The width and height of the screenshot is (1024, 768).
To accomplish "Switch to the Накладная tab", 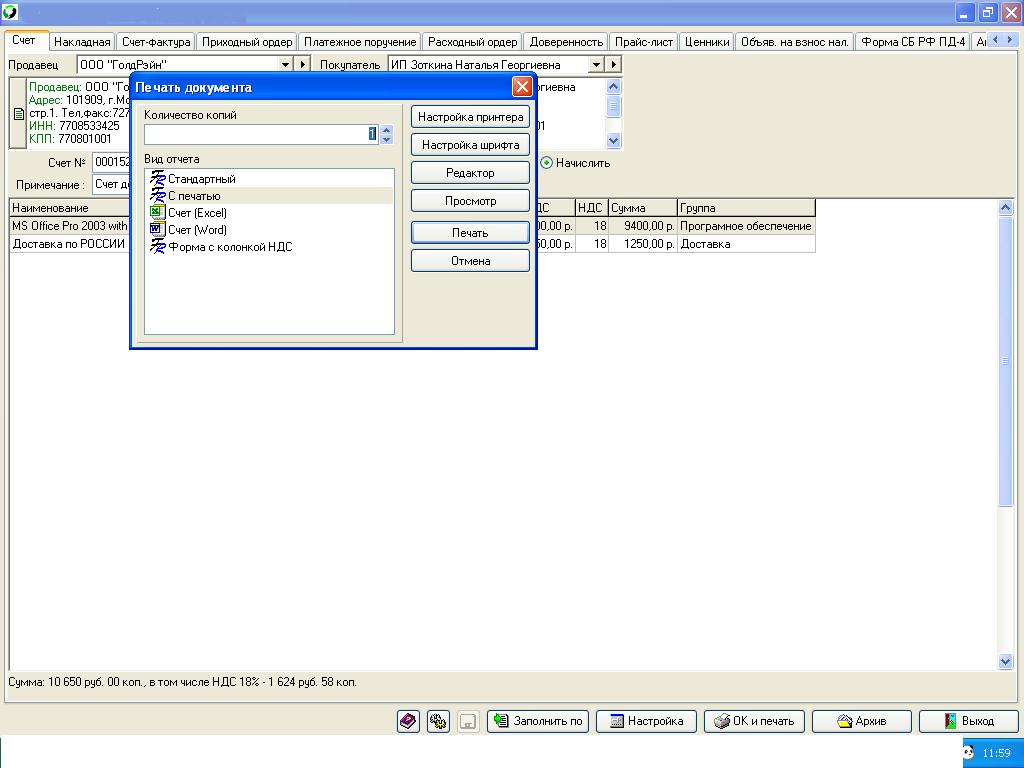I will [82, 42].
